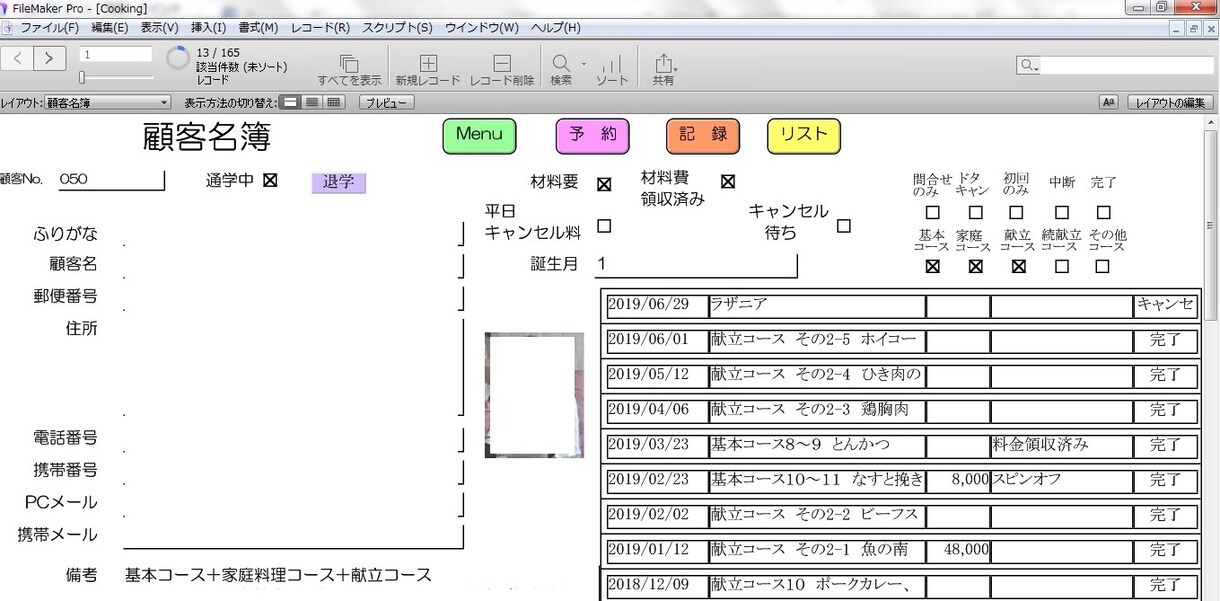Check the その他コース checkbox

coord(1102,266)
